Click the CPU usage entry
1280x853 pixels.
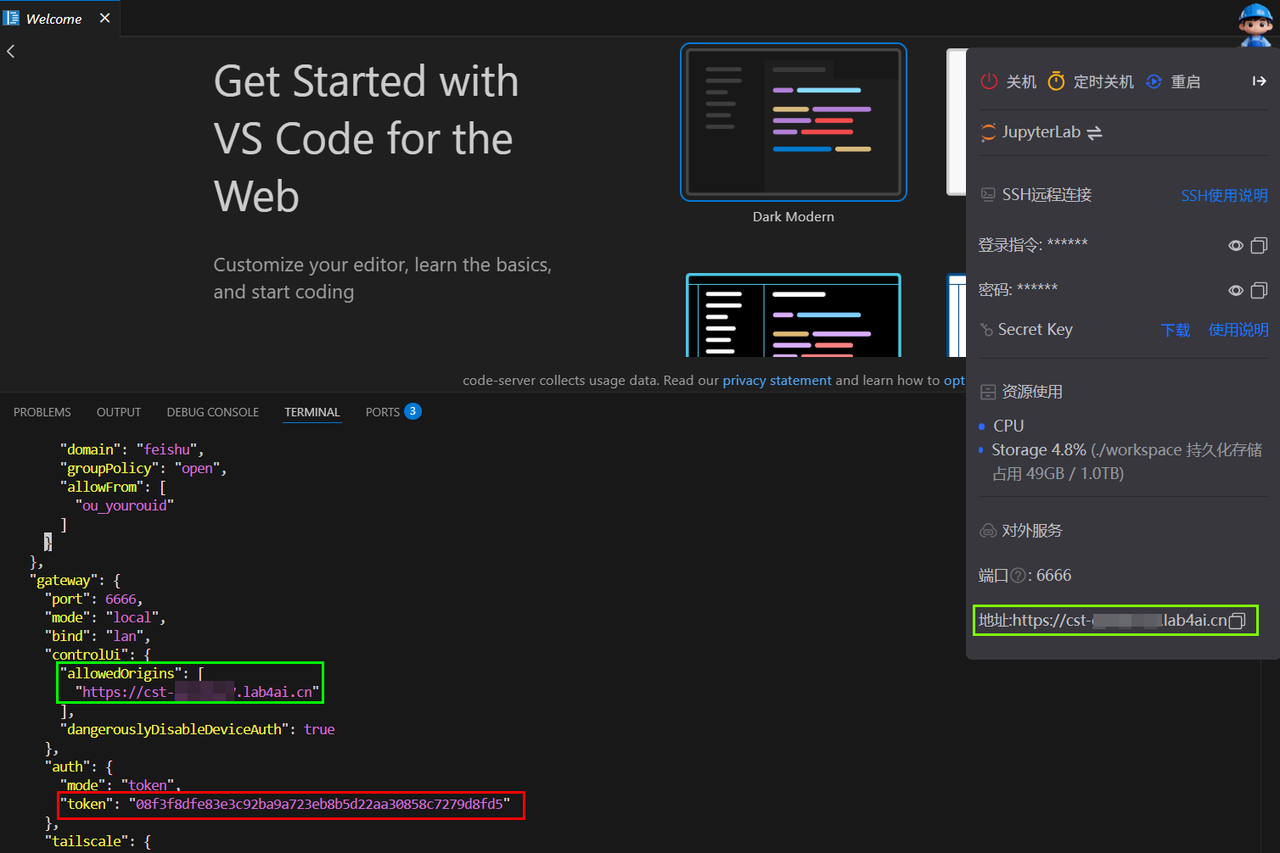click(x=1008, y=426)
